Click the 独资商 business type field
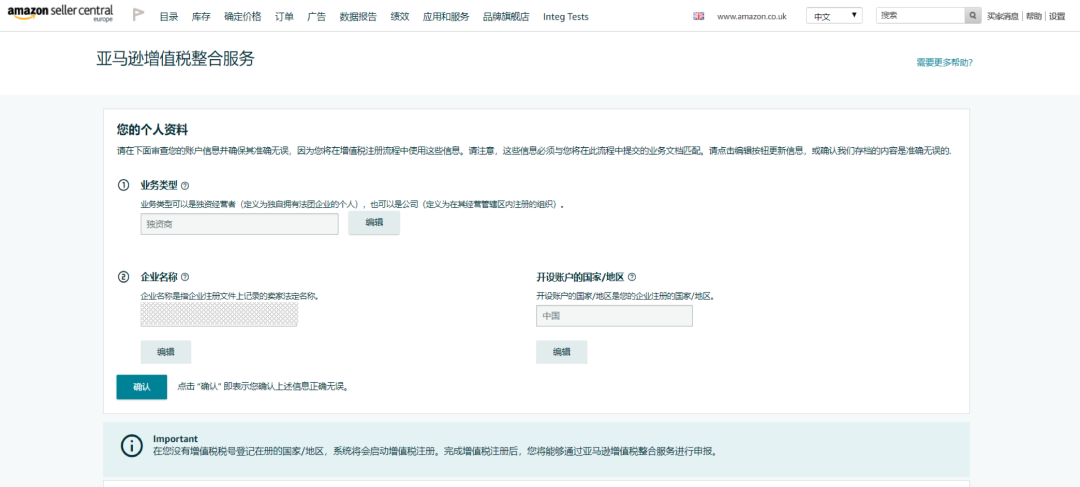Image resolution: width=1080 pixels, height=487 pixels. point(240,224)
